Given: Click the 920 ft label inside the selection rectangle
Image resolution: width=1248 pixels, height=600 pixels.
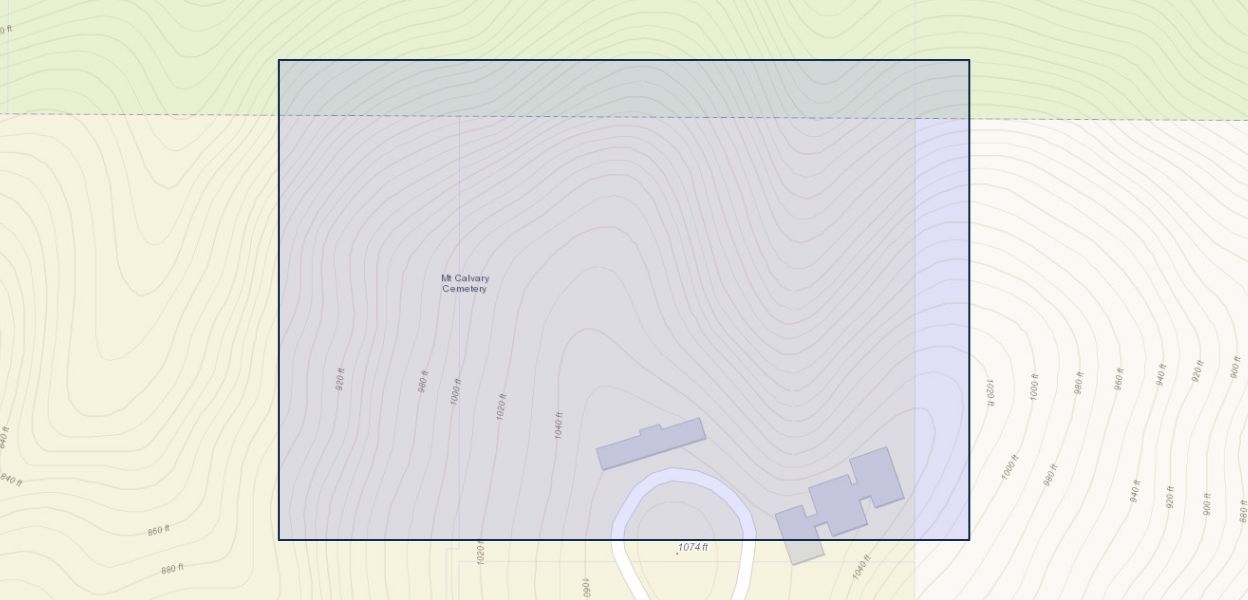Looking at the screenshot, I should coord(340,379).
